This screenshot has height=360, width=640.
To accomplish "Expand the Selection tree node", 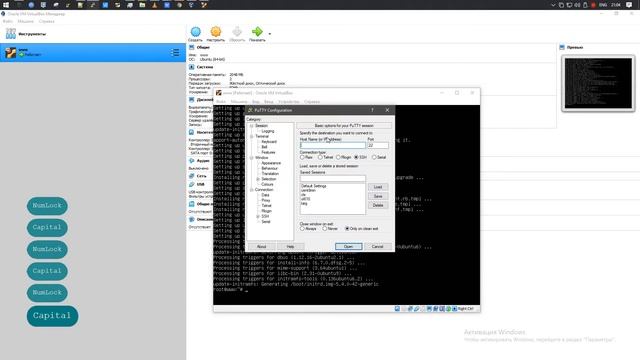I will point(258,179).
